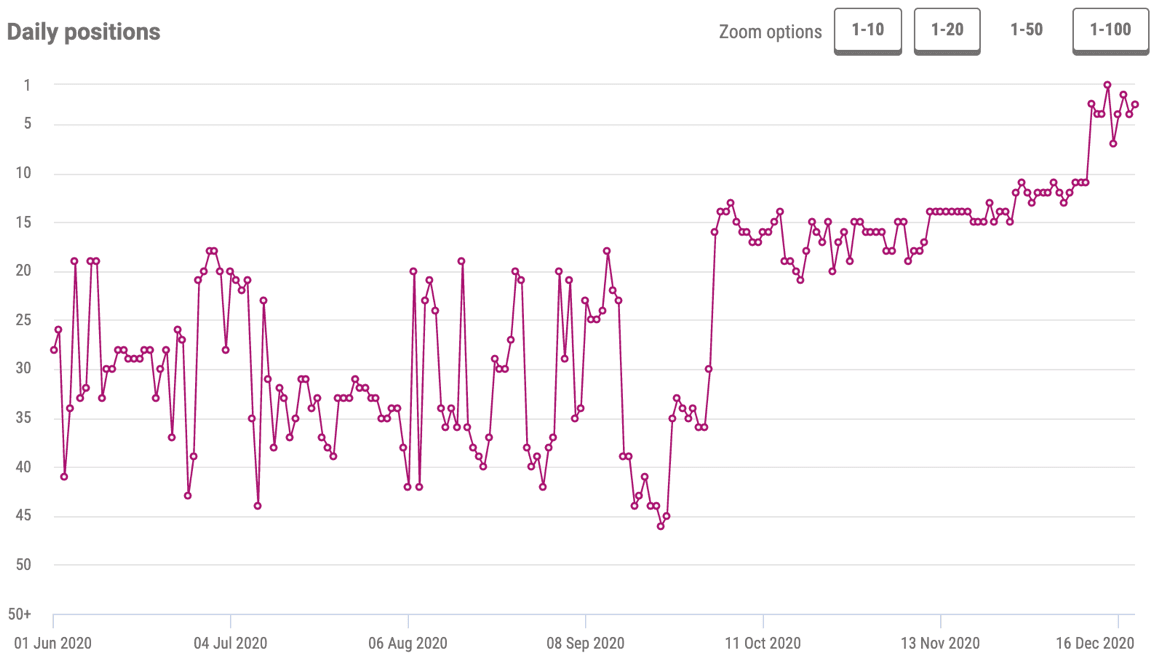Click the first data point at 01 Jun
1154x663 pixels.
(54, 350)
